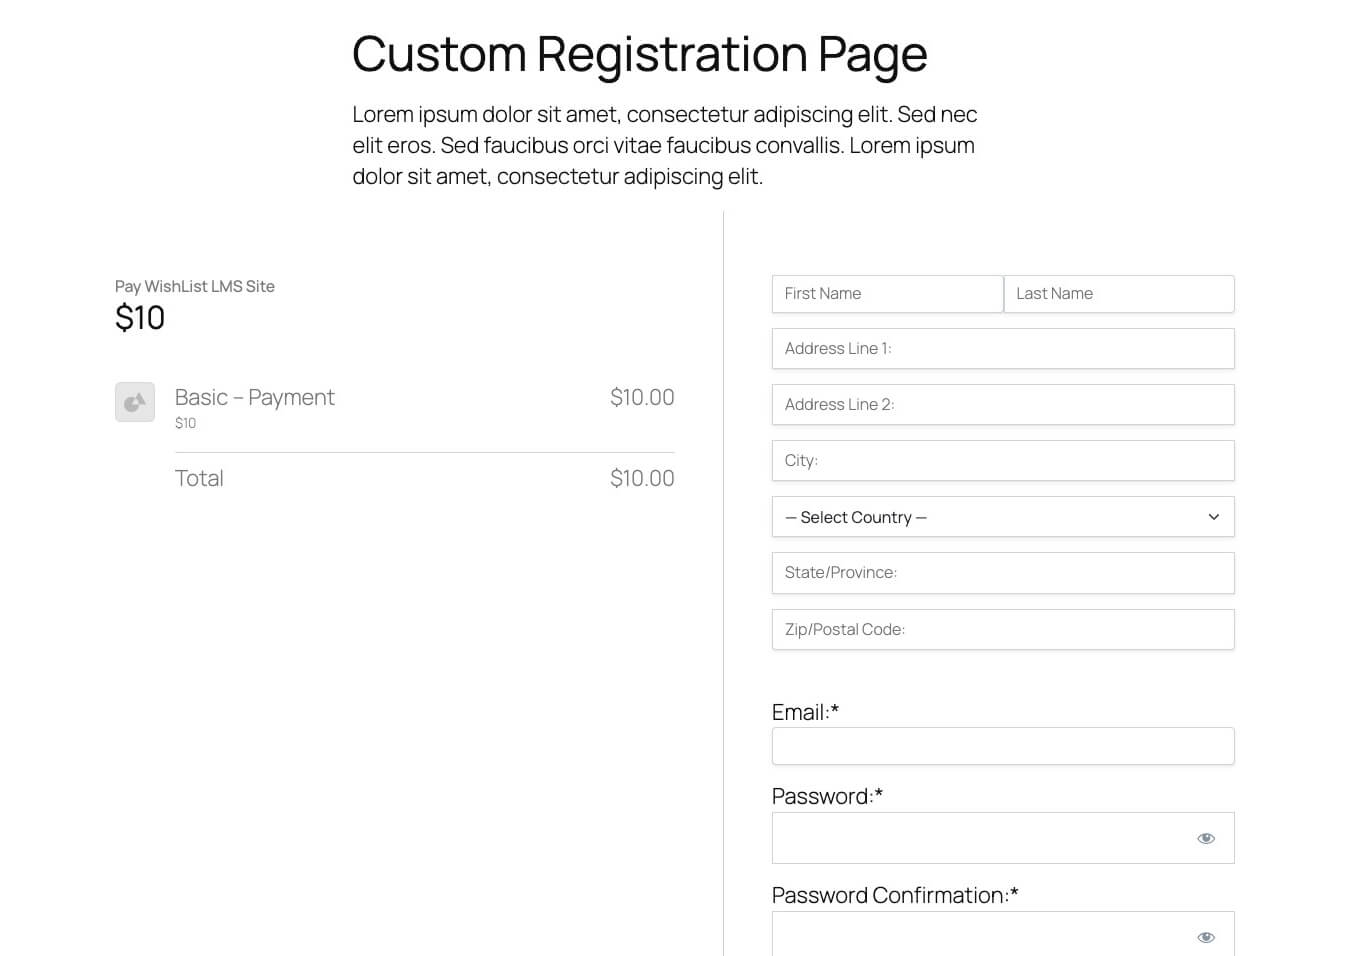1366x956 pixels.
Task: Click the payment method icon beside Basic – Payment
Action: coord(134,402)
